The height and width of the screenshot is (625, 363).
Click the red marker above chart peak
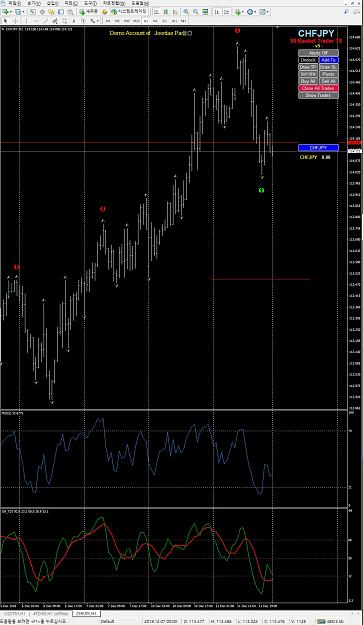[237, 30]
